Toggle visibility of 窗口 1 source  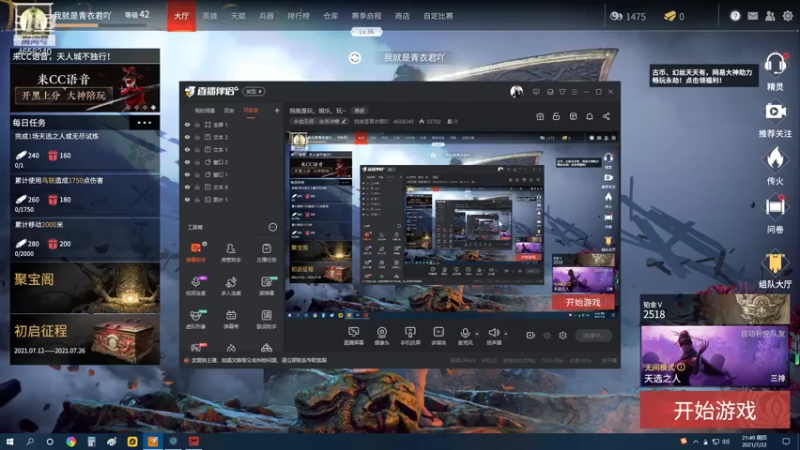[187, 174]
